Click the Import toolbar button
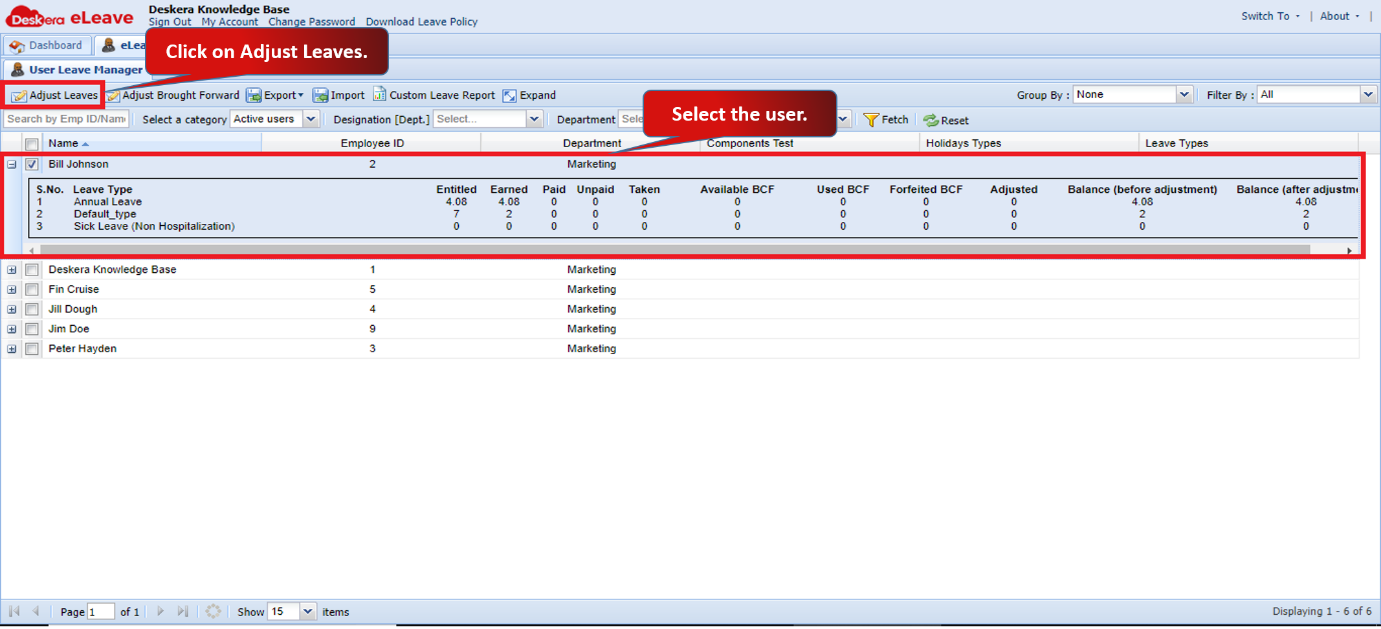This screenshot has width=1381, height=629. [x=339, y=95]
